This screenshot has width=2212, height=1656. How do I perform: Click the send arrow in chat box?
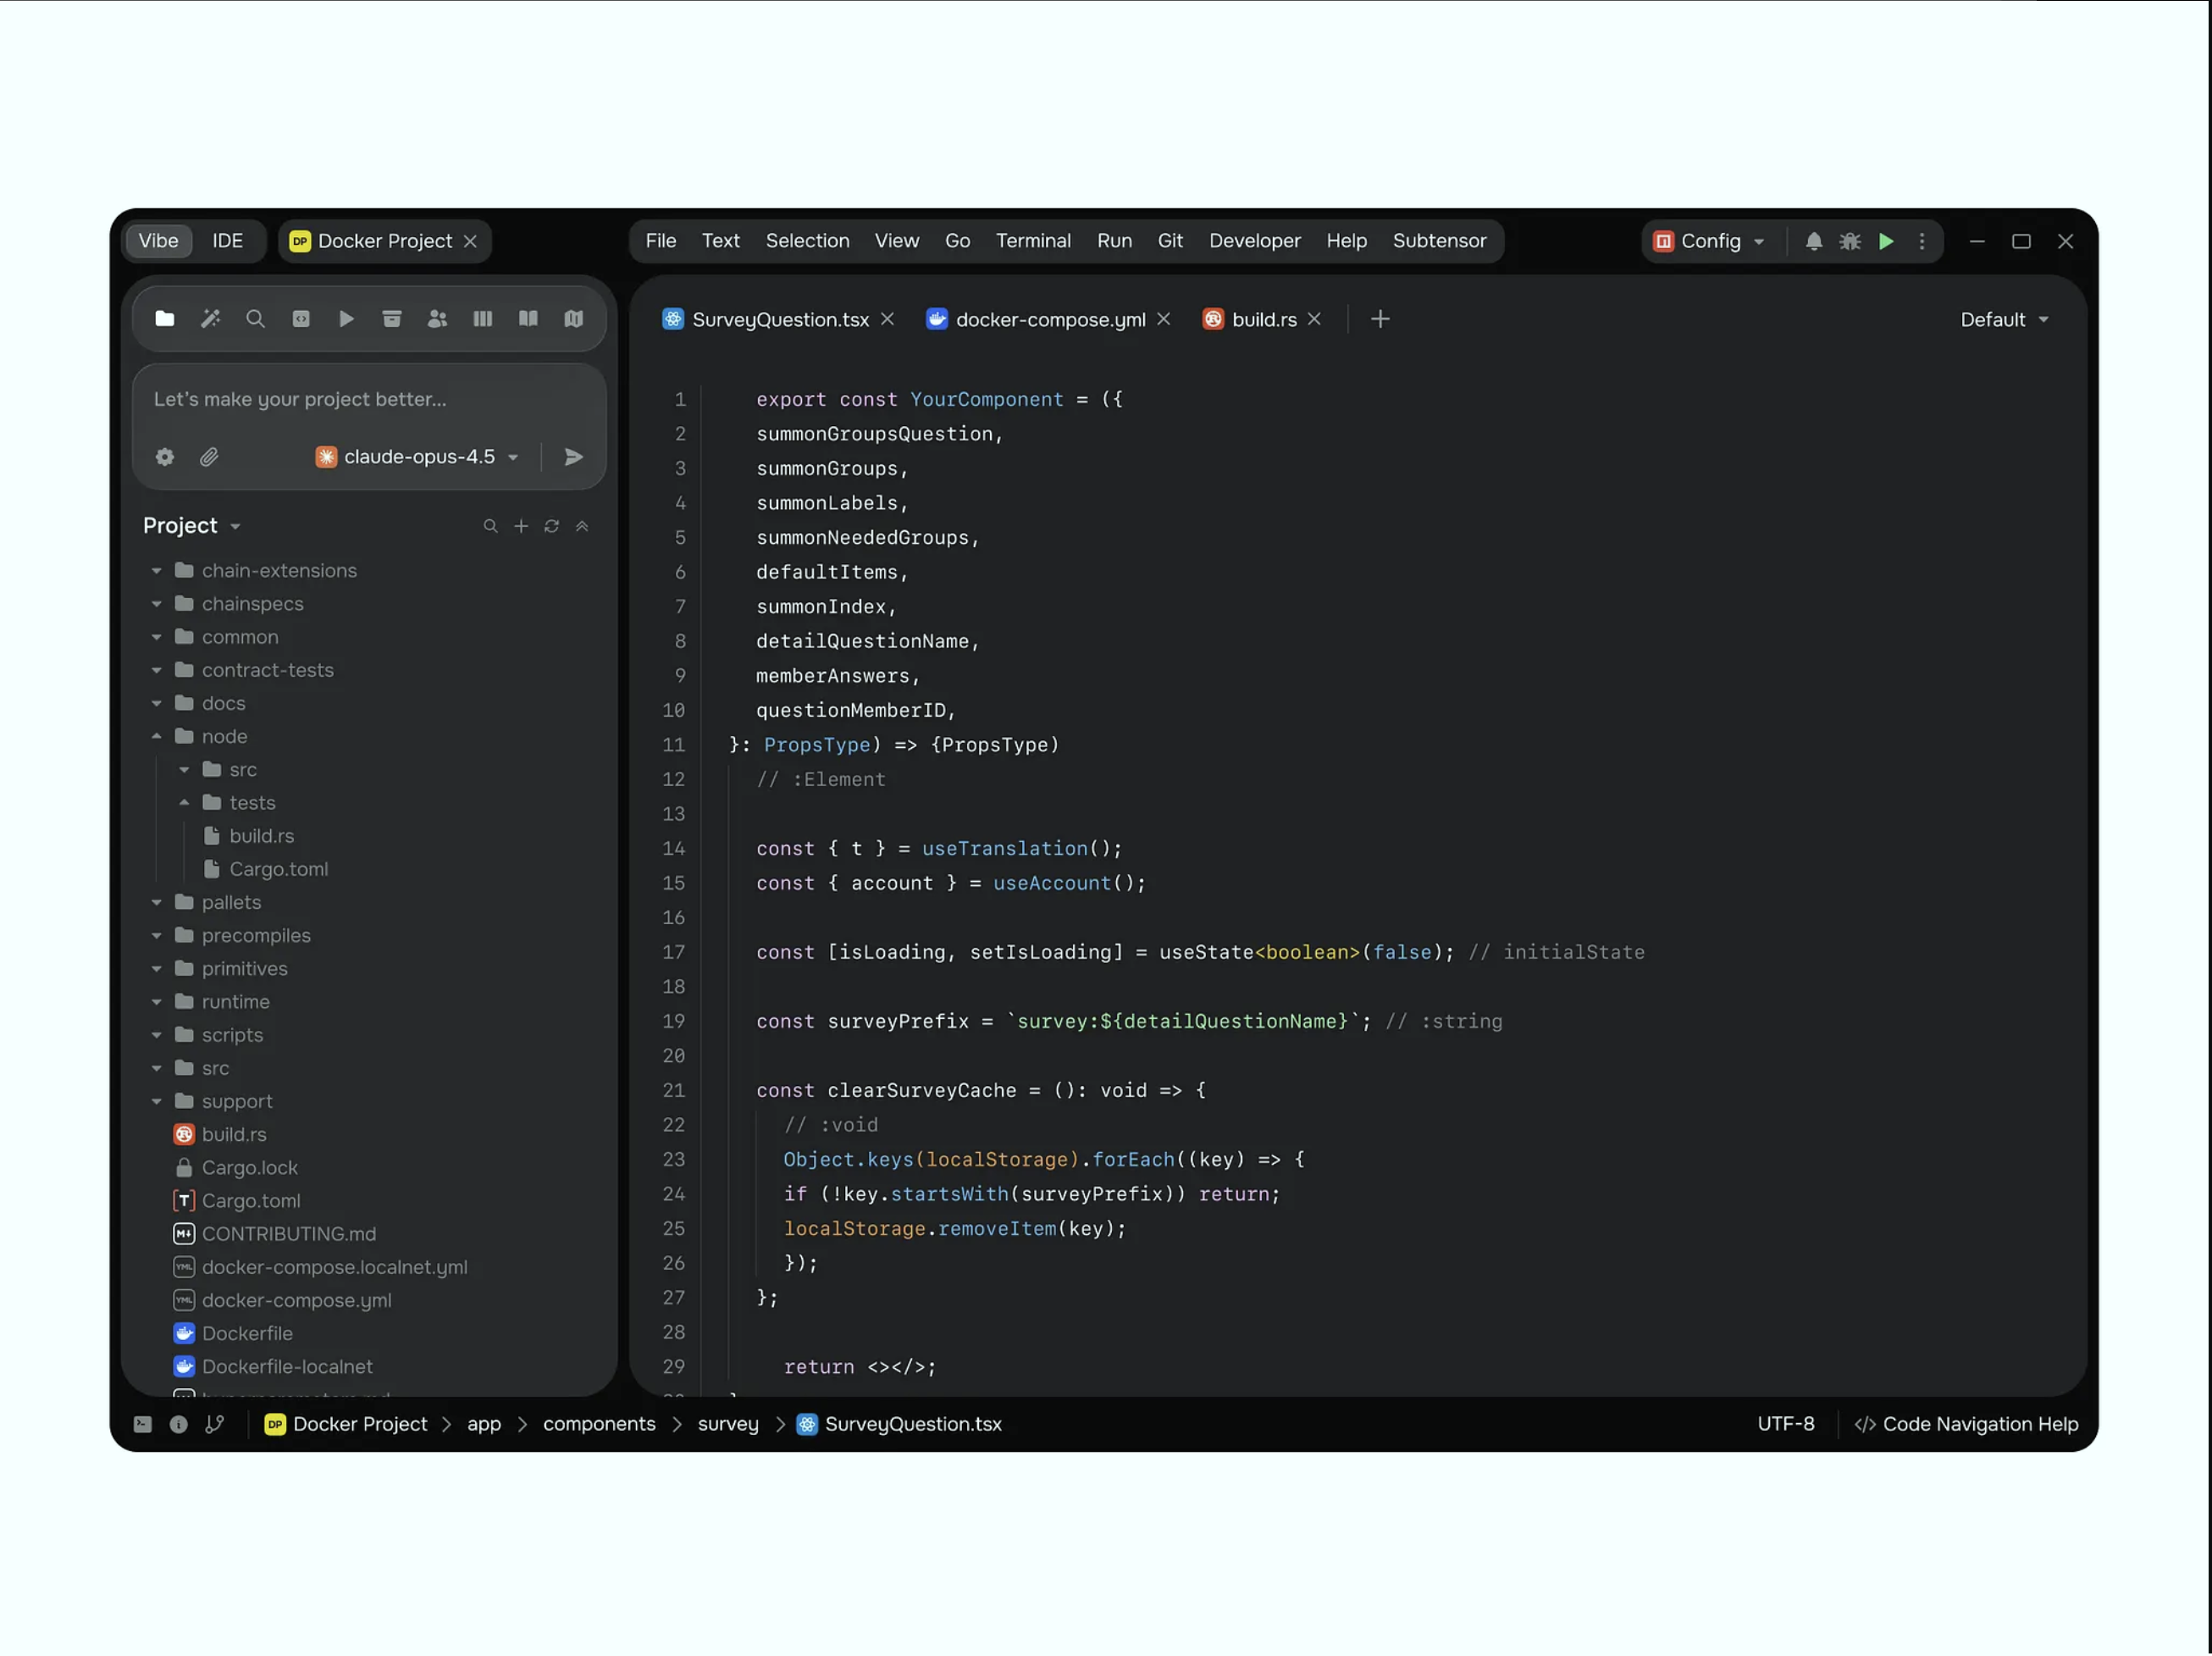click(573, 457)
